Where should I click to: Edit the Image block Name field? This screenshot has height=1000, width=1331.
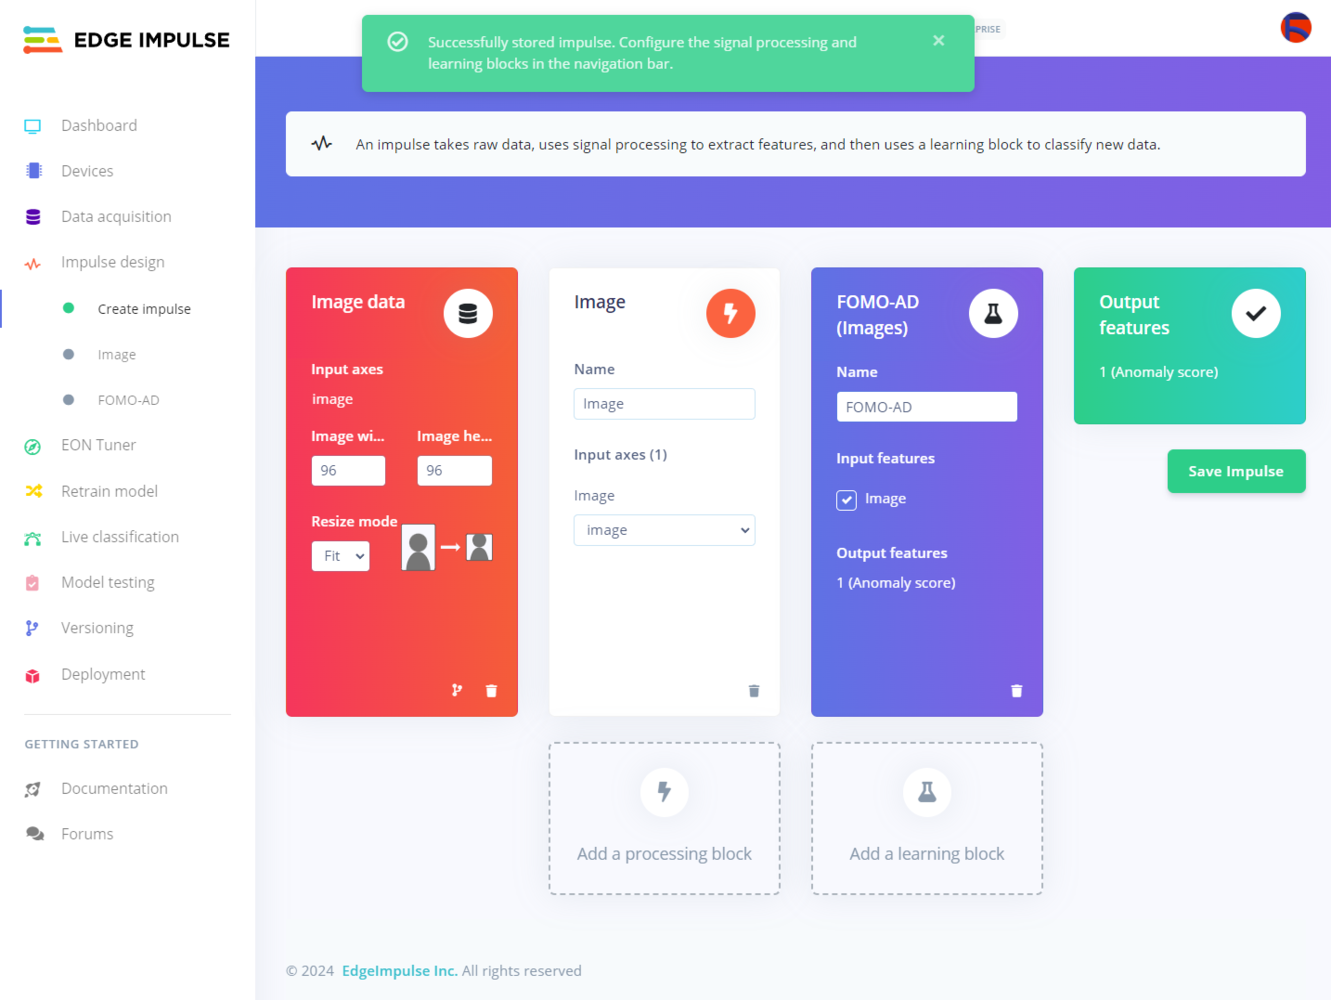pos(664,404)
